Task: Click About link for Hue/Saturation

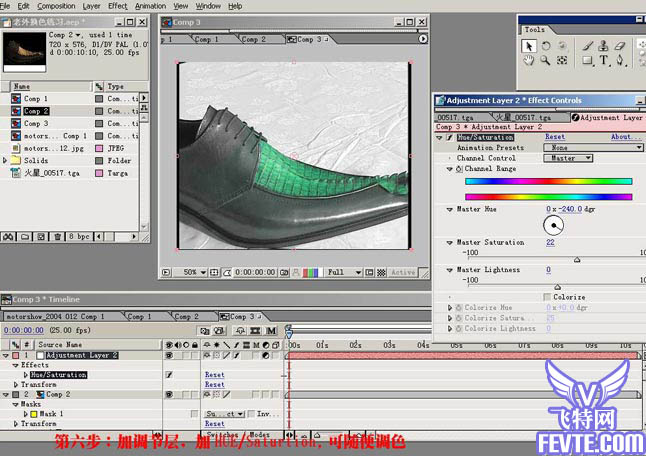Action: [x=626, y=137]
